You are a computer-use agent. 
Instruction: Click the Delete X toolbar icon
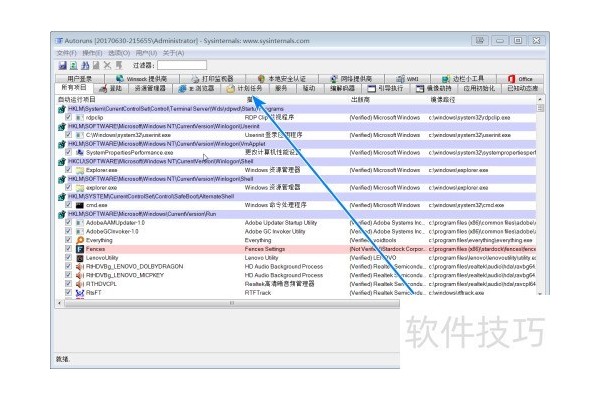pyautogui.click(x=107, y=65)
